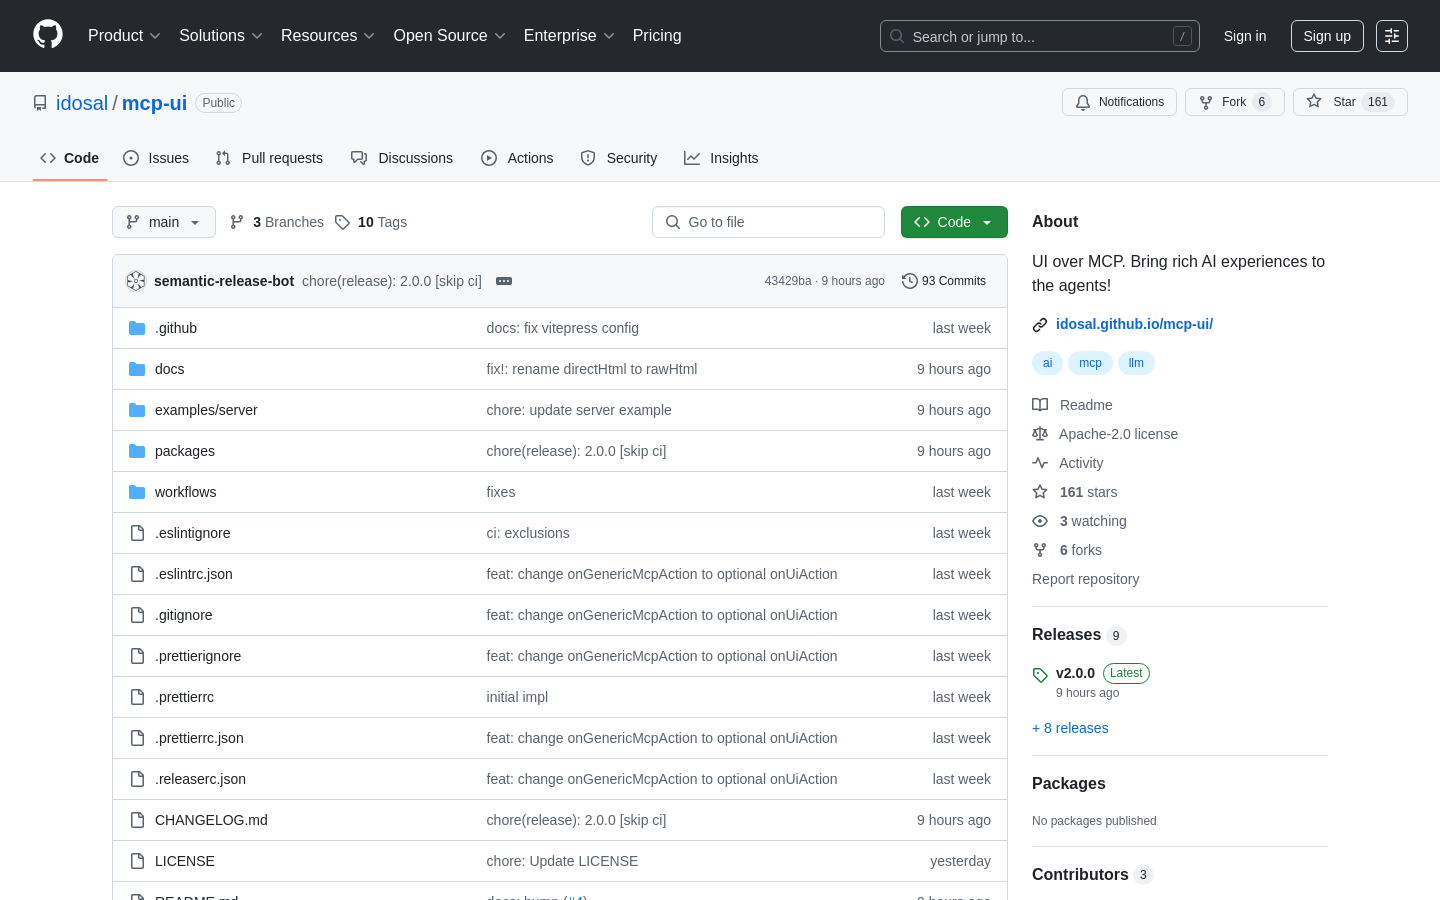Open the Enterprise dropdown menu
1440x900 pixels.
(569, 36)
